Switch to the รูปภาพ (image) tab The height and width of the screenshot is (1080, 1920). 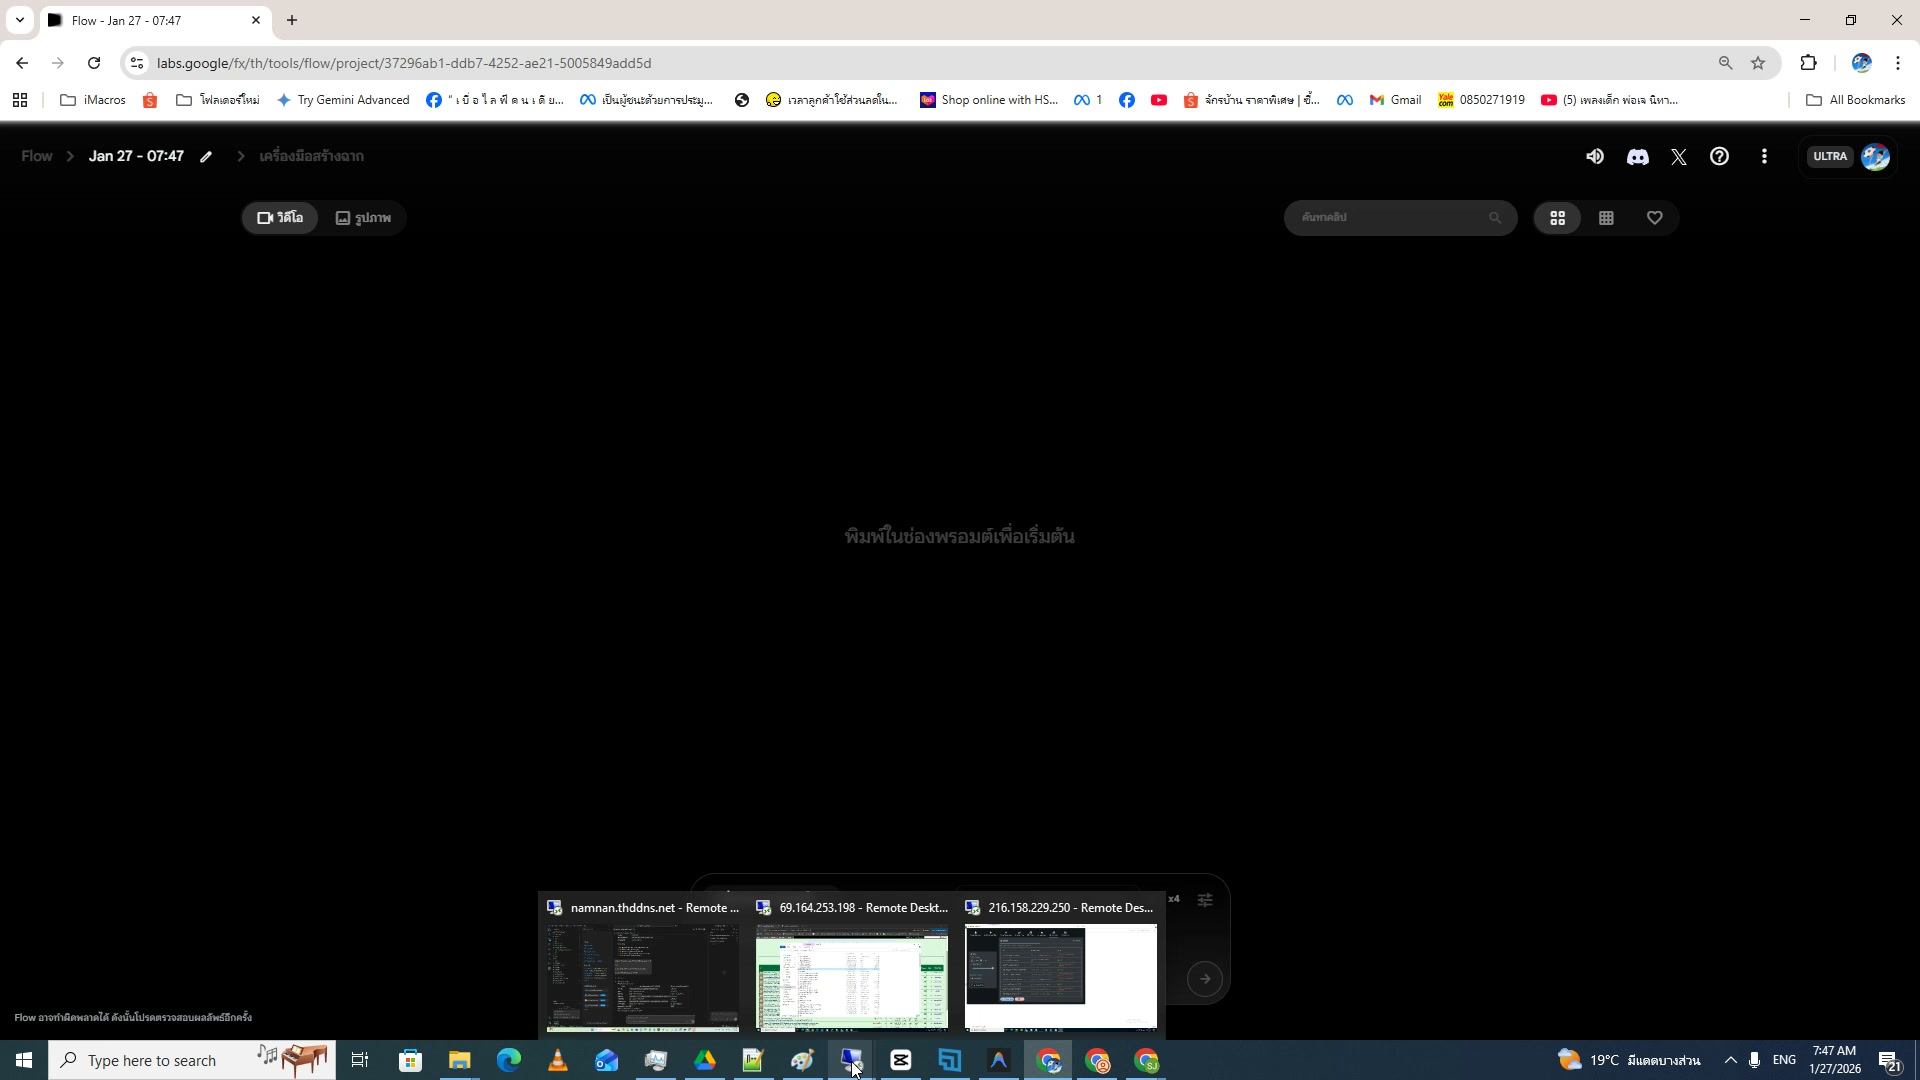pyautogui.click(x=363, y=218)
